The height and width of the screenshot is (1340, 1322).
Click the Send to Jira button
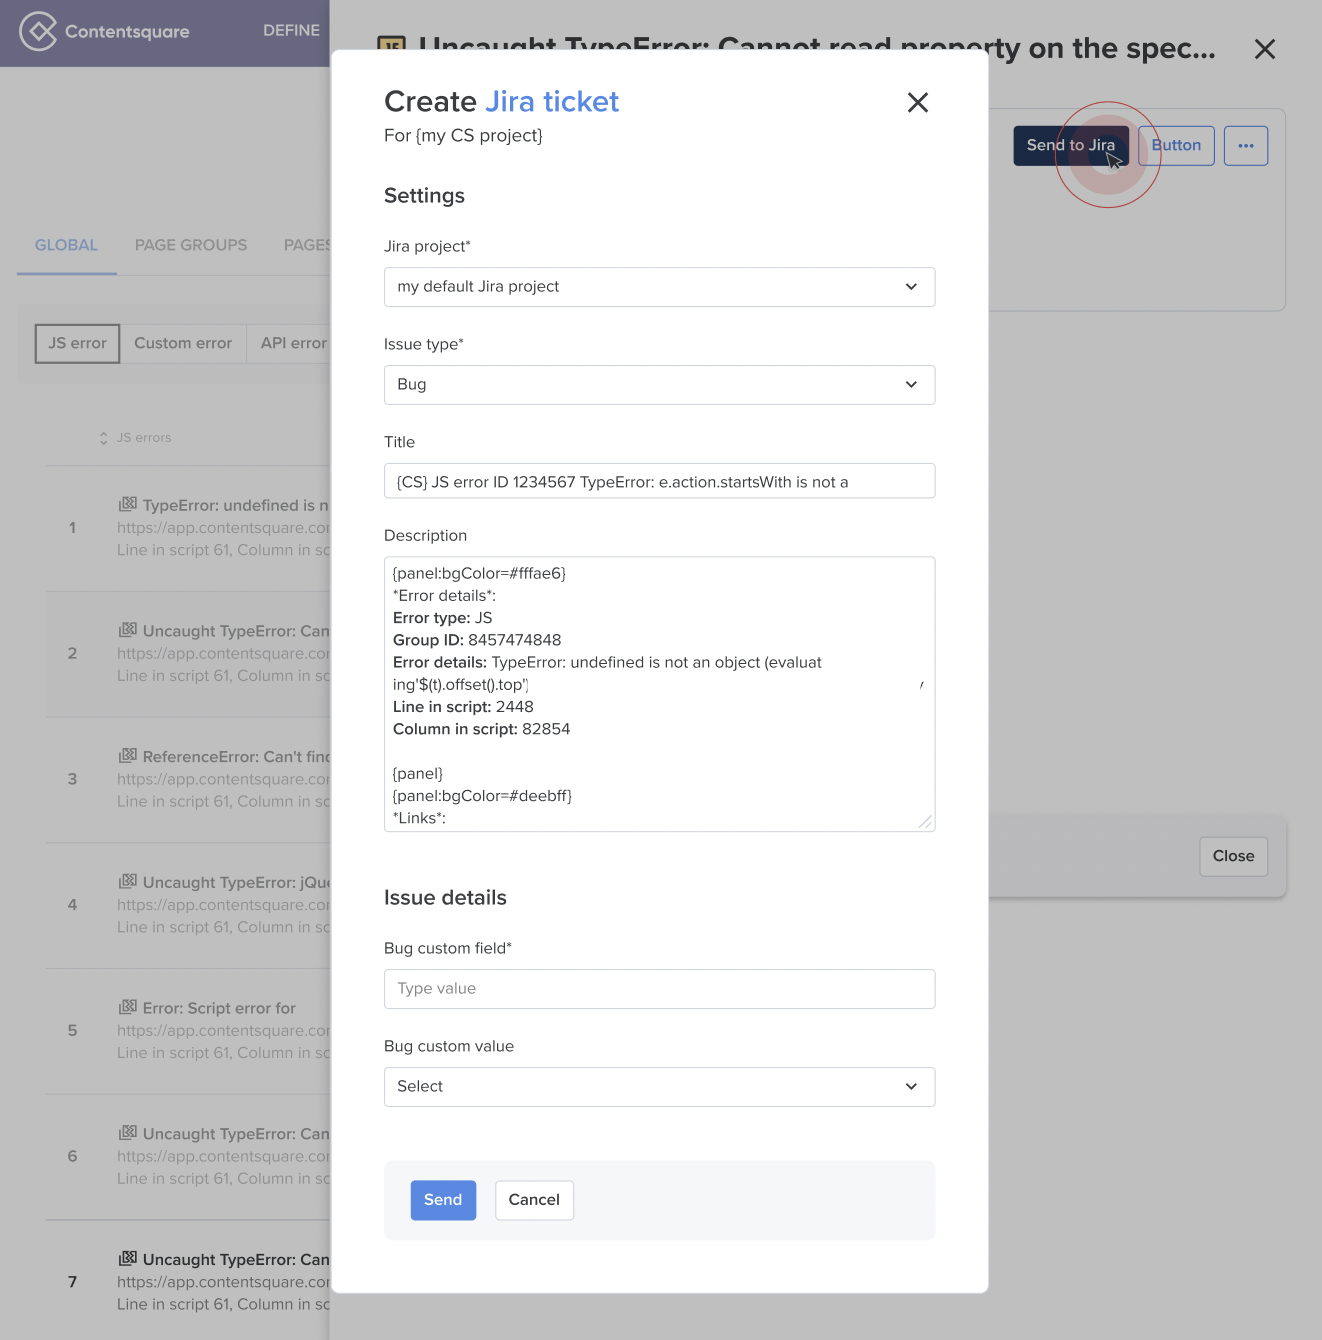pos(1071,146)
